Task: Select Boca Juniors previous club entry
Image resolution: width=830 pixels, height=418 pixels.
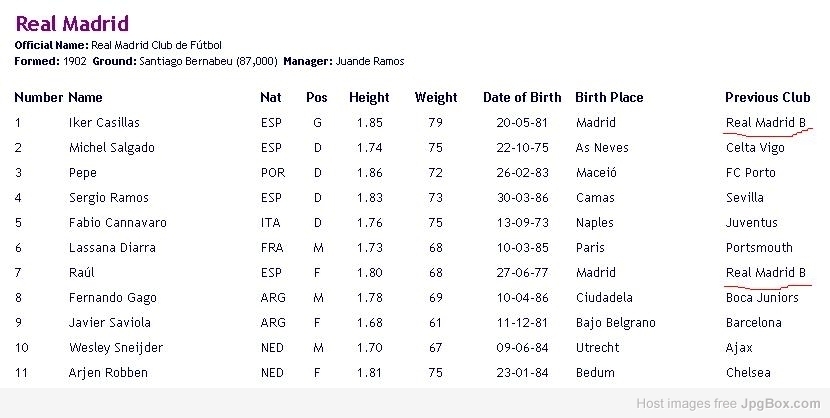Action: [762, 297]
